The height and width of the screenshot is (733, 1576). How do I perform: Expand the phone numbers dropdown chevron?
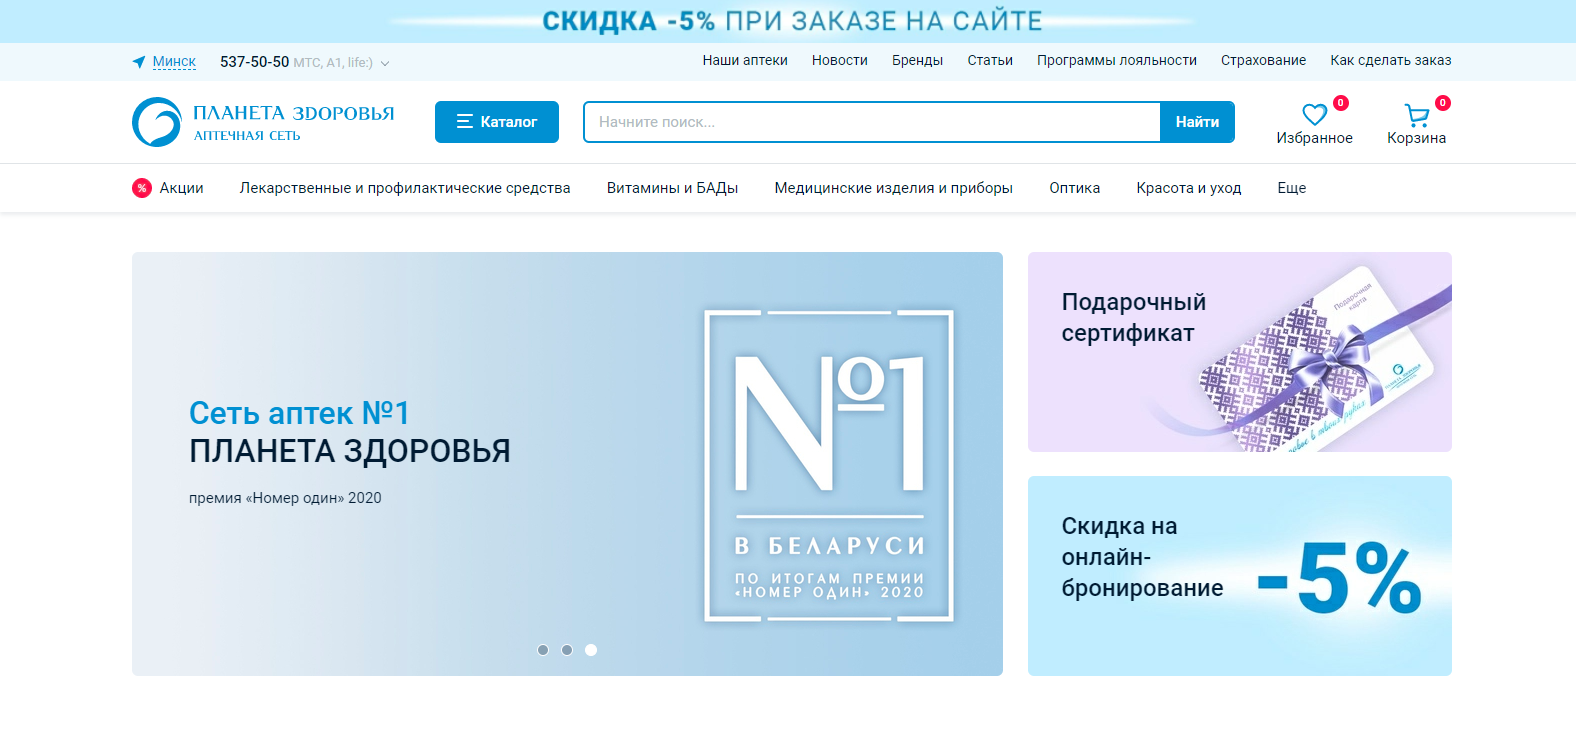pos(385,63)
